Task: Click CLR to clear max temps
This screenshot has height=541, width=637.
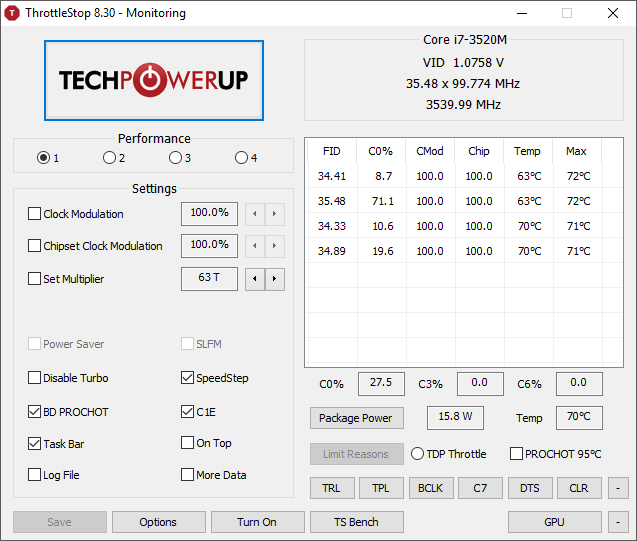Action: (x=579, y=488)
